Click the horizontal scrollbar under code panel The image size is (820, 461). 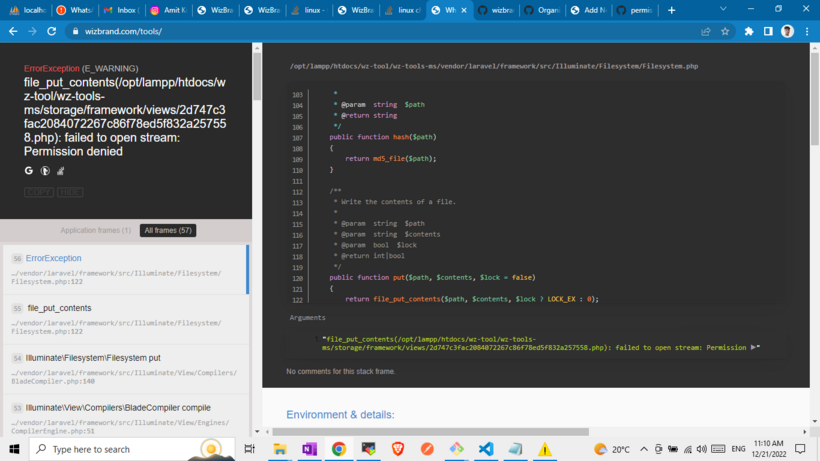[x=430, y=432]
